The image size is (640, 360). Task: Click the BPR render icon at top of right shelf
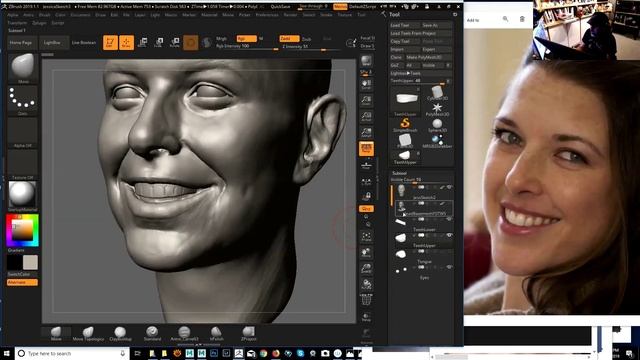coord(366,61)
